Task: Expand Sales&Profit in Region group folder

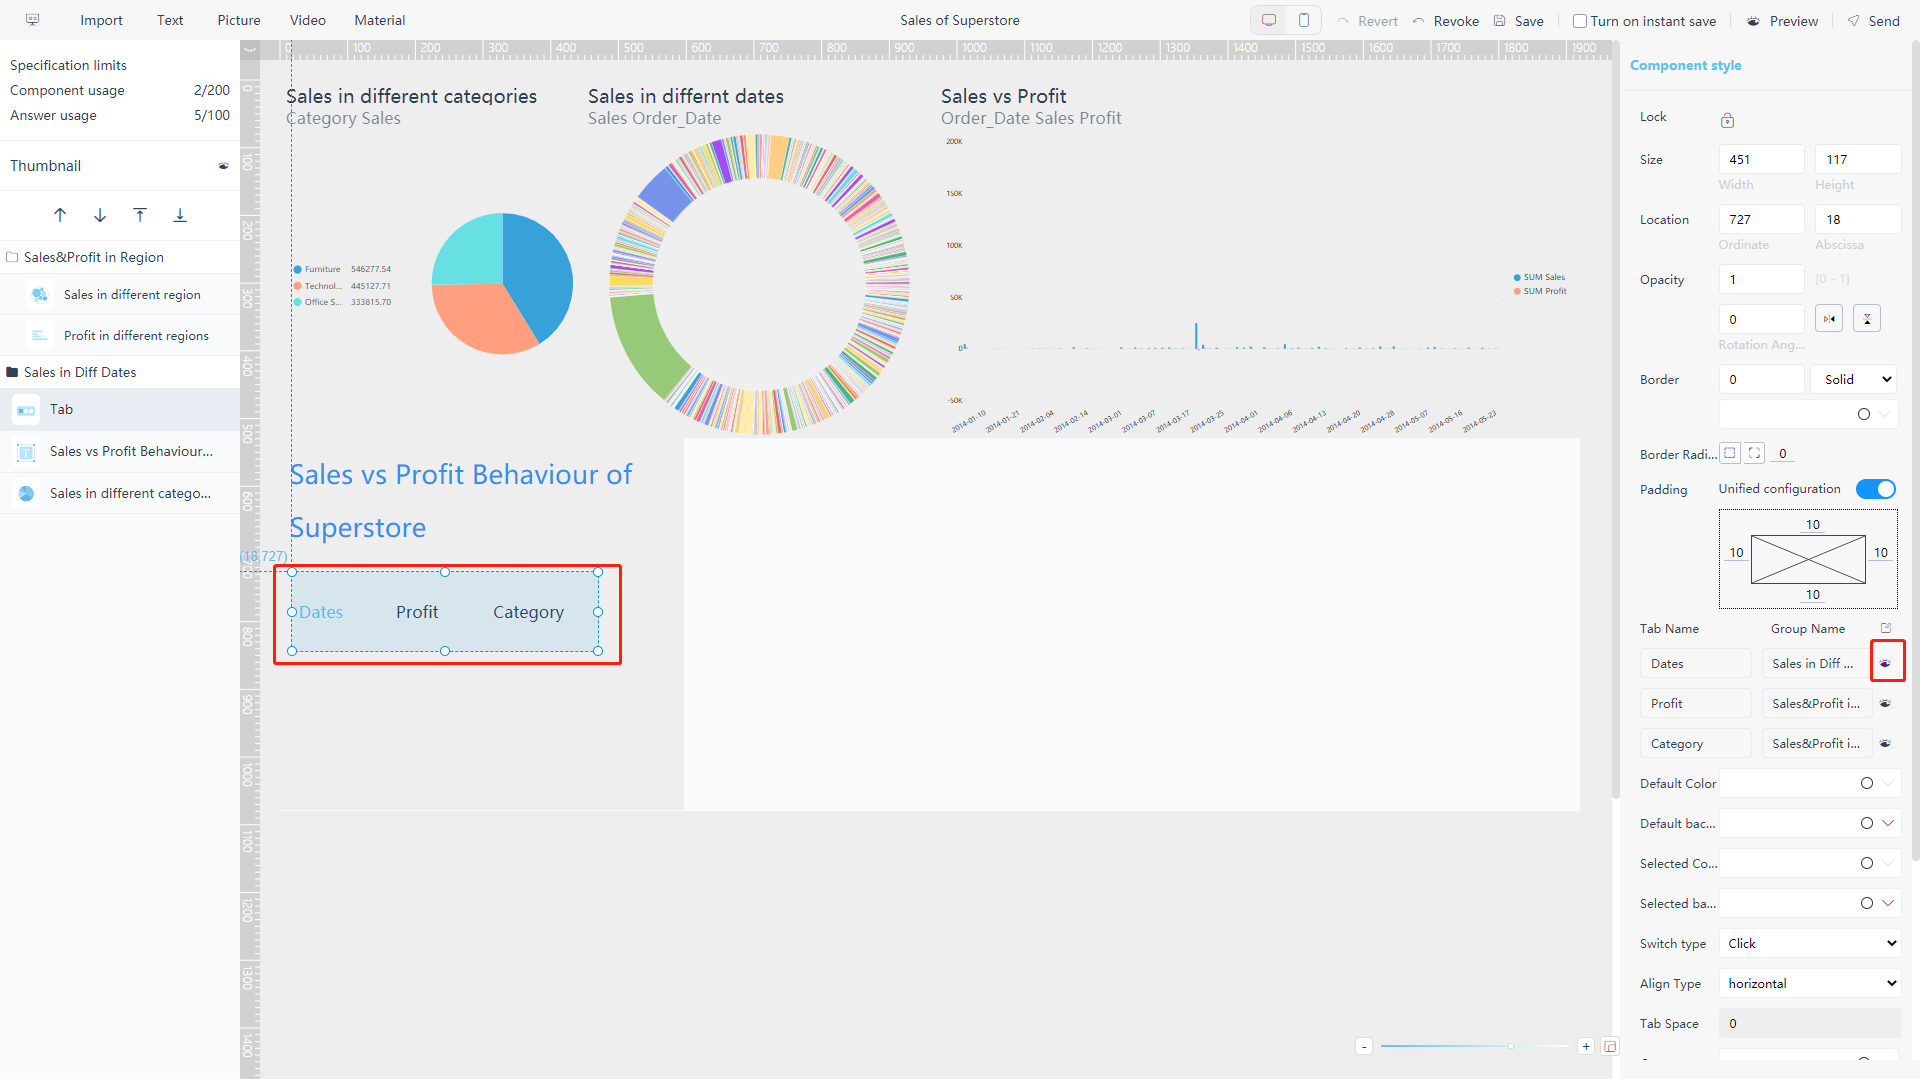Action: (x=13, y=257)
